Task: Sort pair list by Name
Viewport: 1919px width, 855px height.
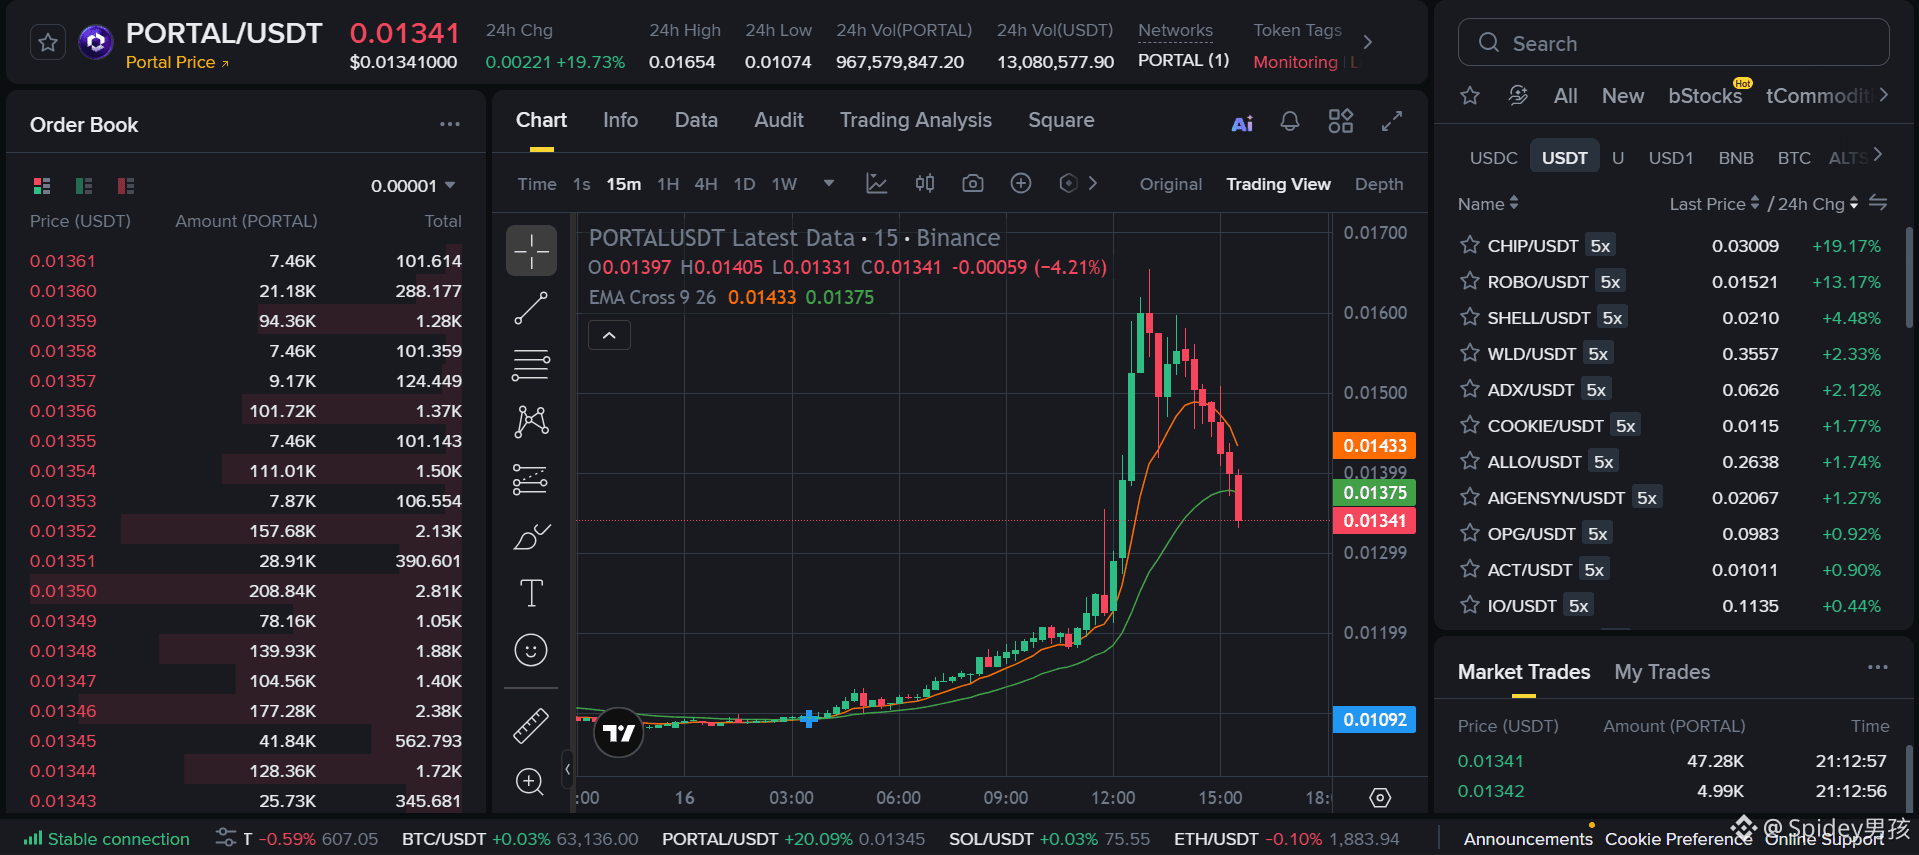Action: pyautogui.click(x=1488, y=203)
